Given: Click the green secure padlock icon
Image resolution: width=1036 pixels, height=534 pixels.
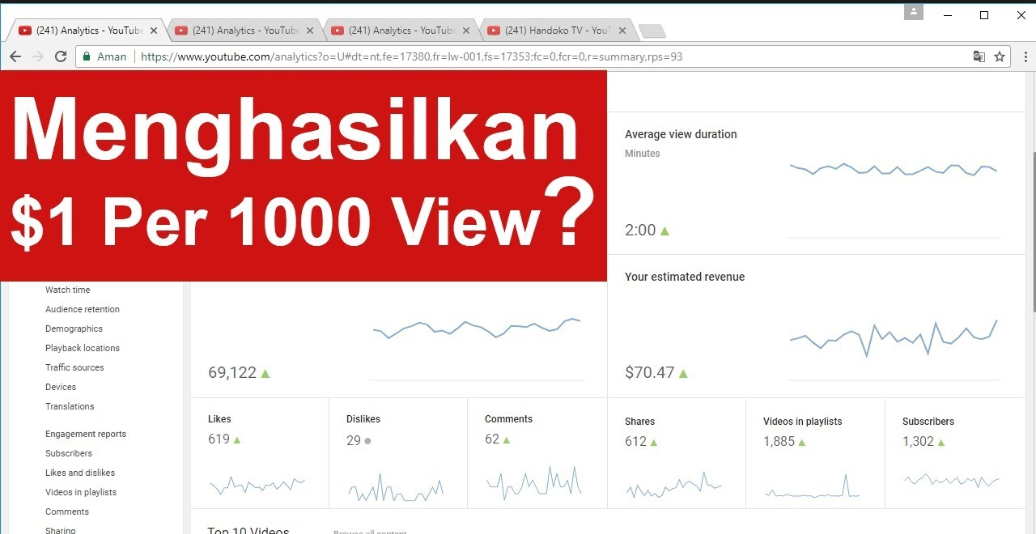Looking at the screenshot, I should pyautogui.click(x=87, y=57).
